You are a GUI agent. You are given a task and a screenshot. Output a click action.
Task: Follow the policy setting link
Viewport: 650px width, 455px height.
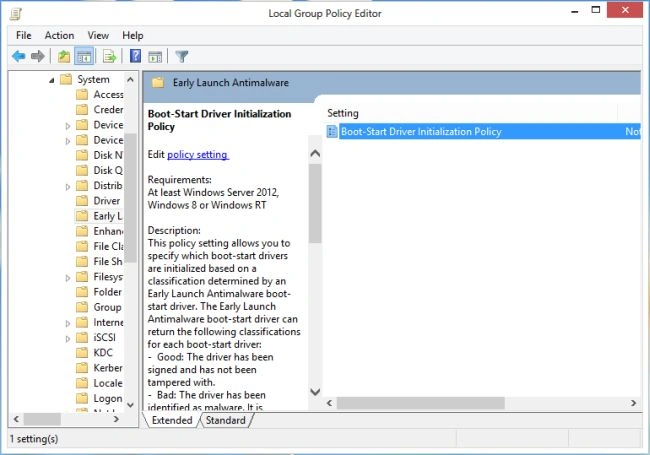coord(197,155)
